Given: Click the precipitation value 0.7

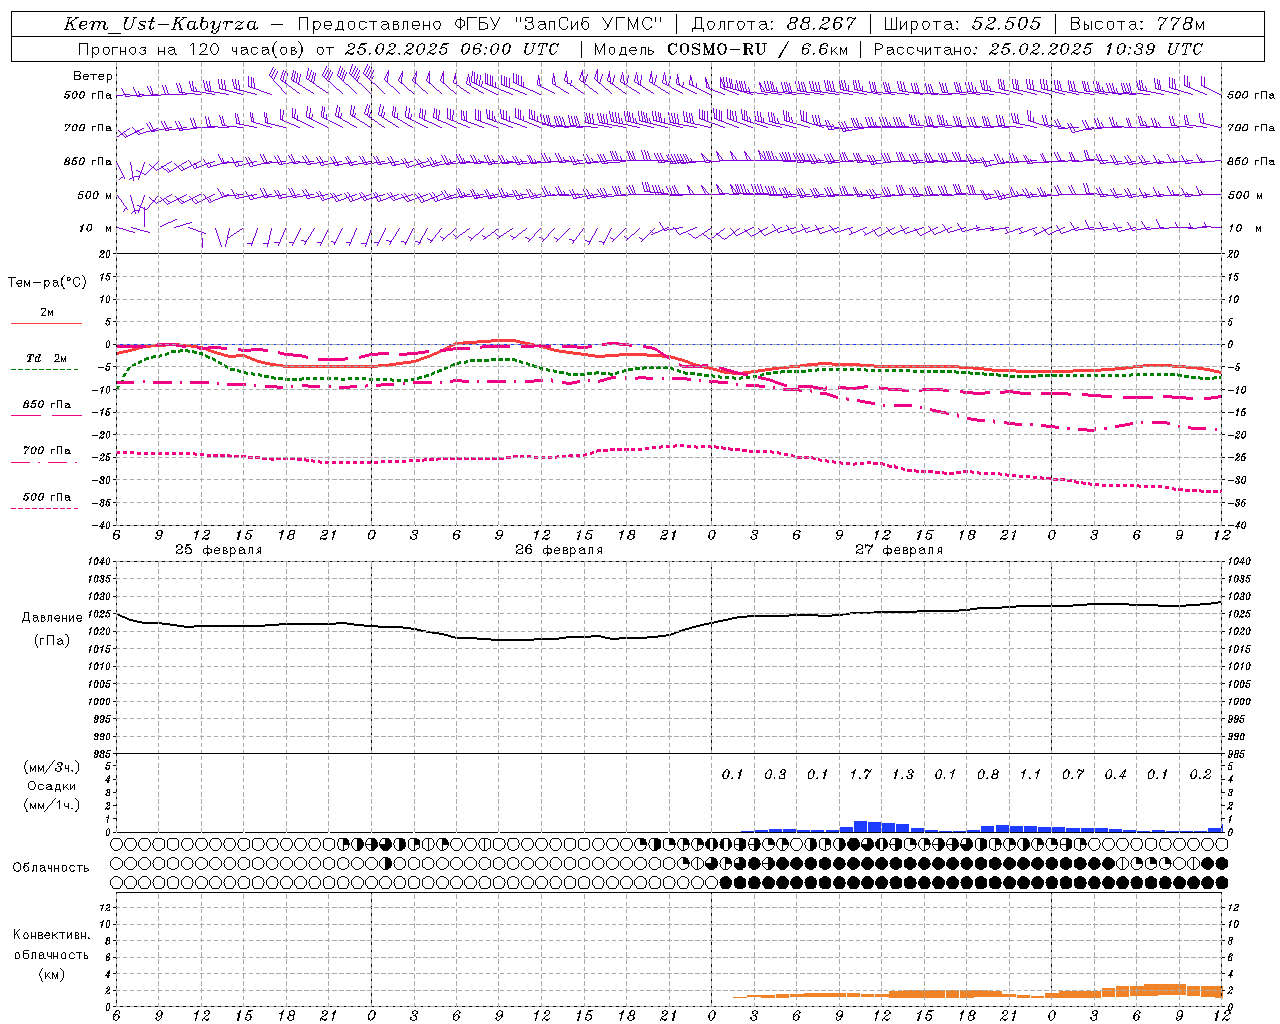Looking at the screenshot, I should [1073, 775].
